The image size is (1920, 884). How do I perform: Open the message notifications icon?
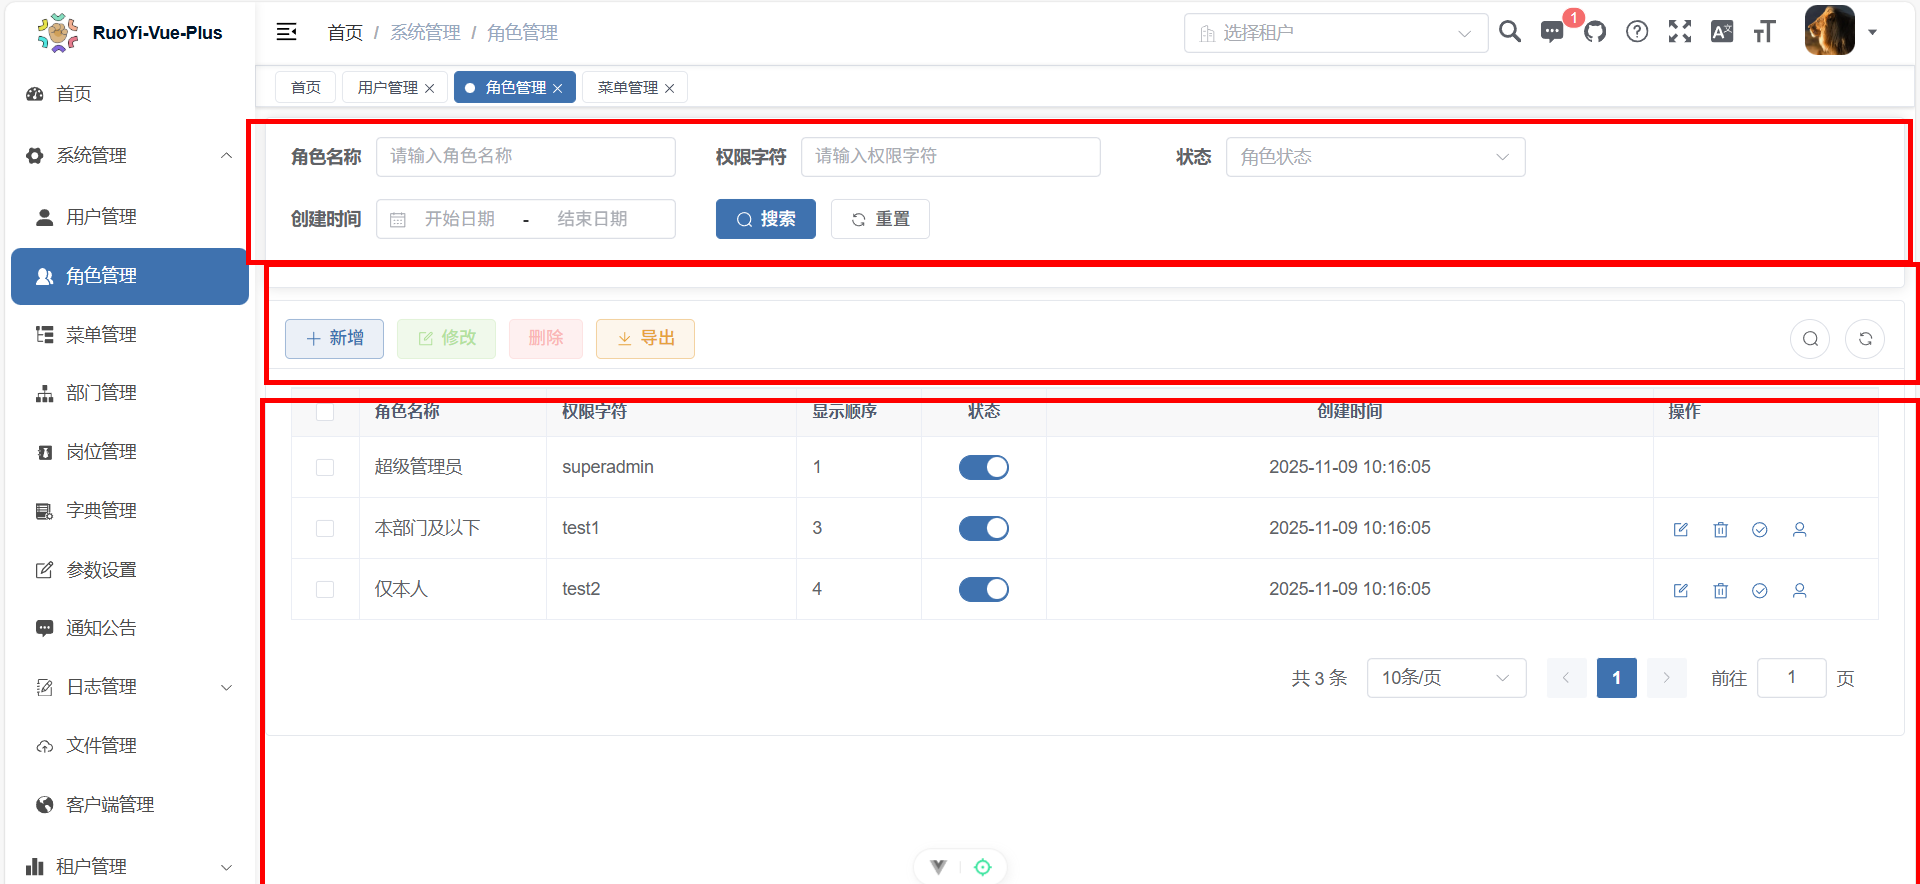(1552, 32)
